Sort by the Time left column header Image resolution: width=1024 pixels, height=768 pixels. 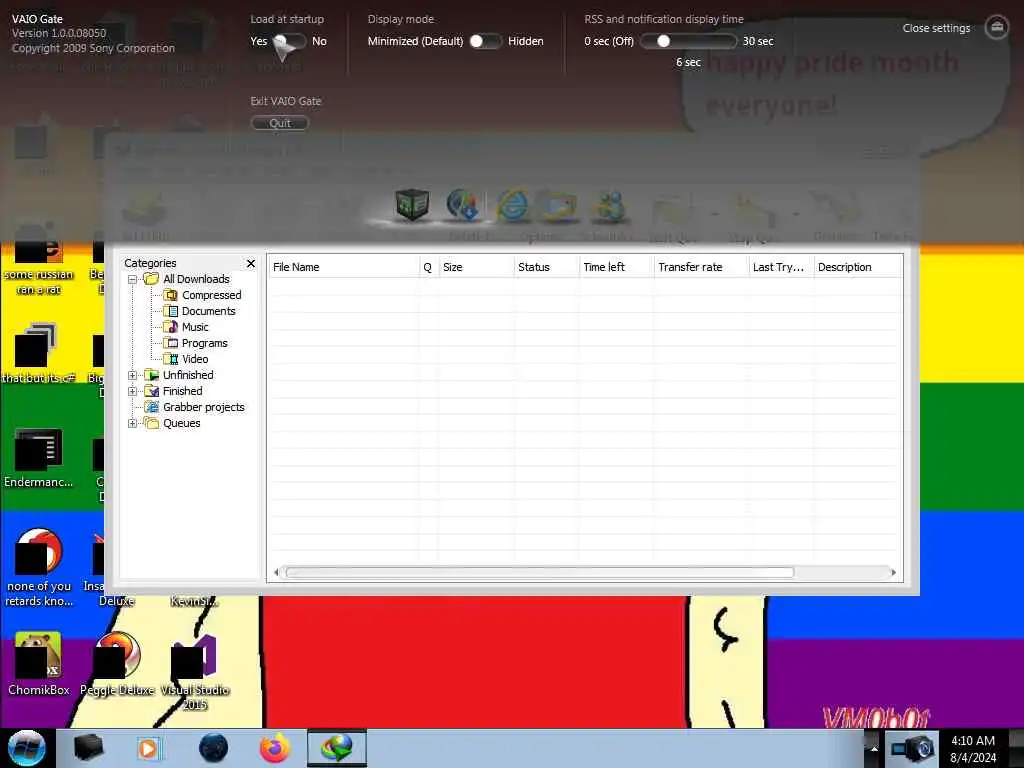pyautogui.click(x=616, y=267)
